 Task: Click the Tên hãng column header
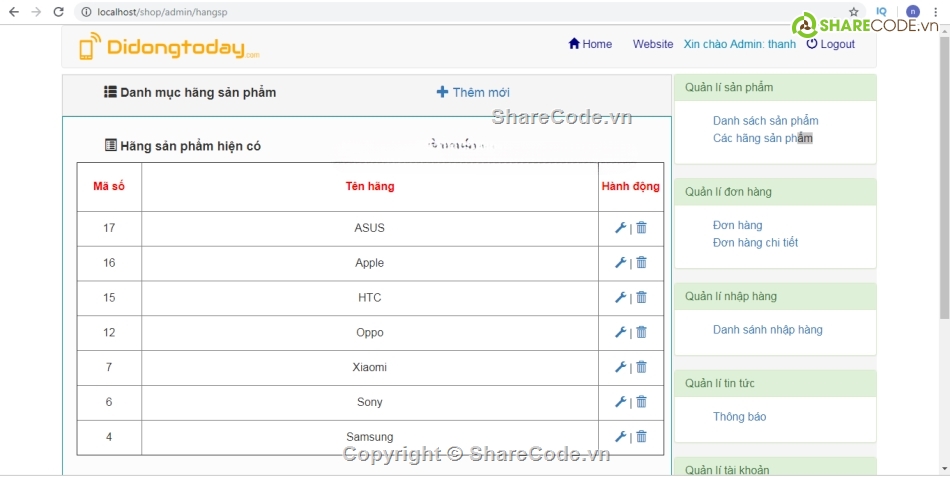pyautogui.click(x=370, y=187)
